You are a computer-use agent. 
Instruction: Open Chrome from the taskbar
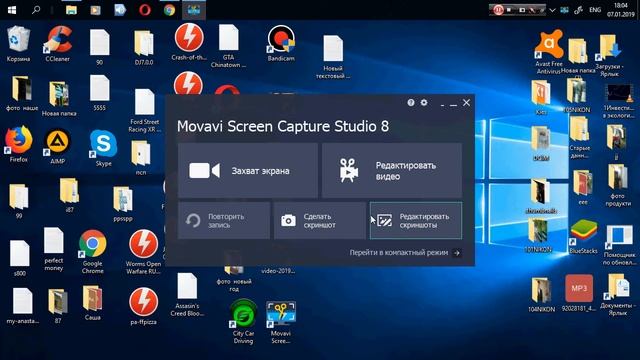click(169, 10)
